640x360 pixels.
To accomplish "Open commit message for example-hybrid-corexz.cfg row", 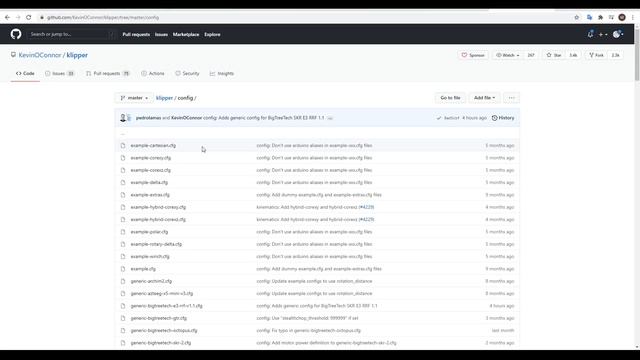I will tap(315, 220).
